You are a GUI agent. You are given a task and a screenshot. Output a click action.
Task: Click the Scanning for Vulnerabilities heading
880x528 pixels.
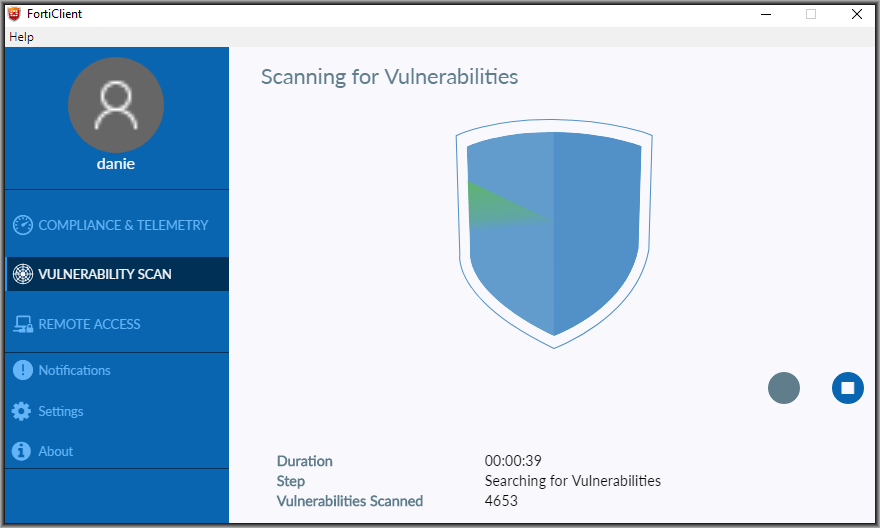tap(389, 77)
